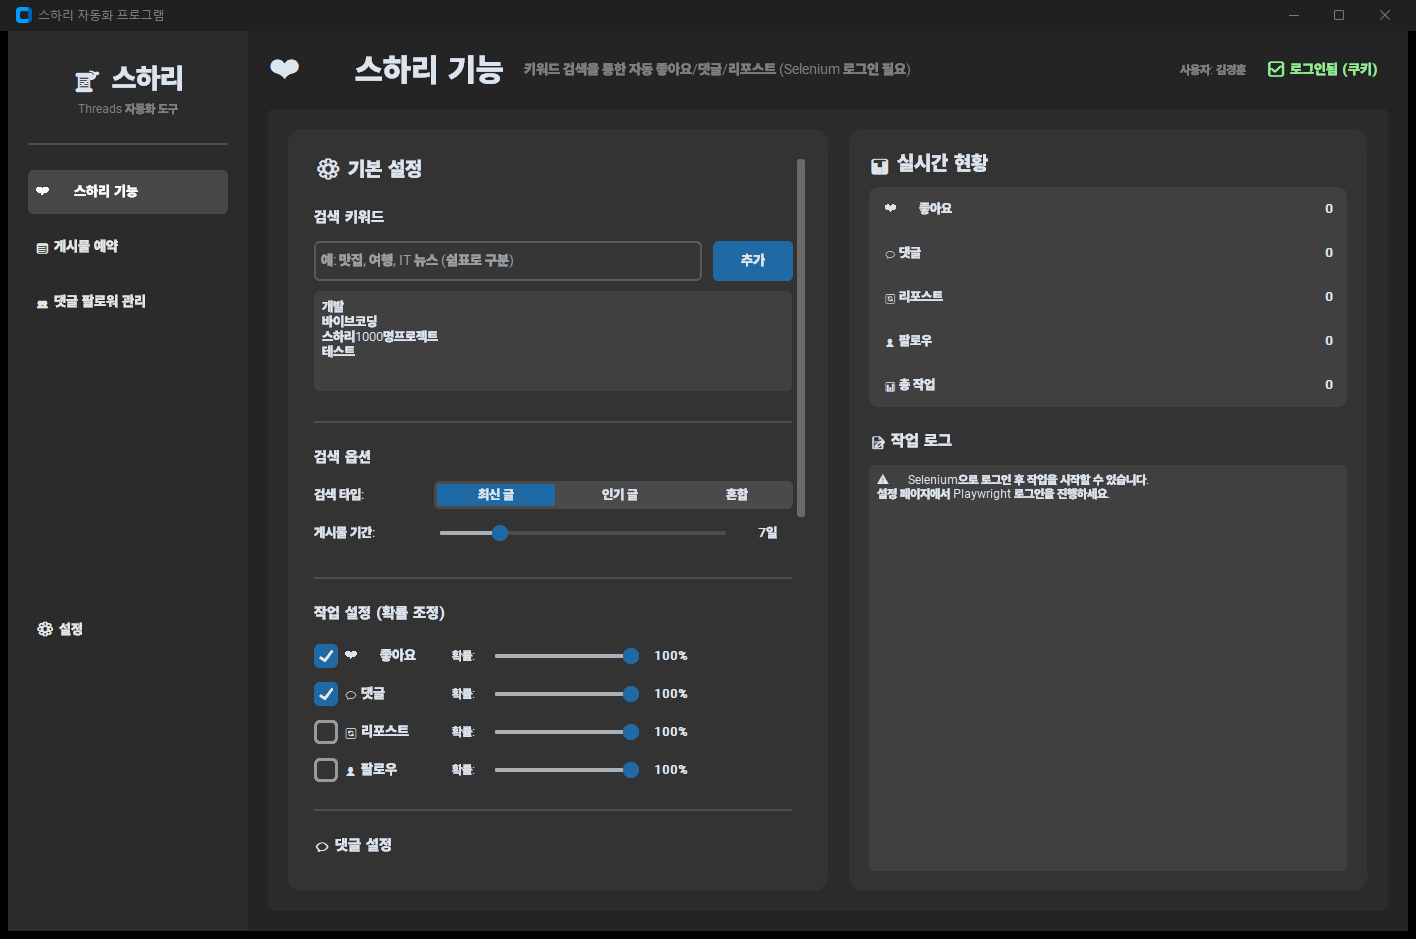Click the warning triangle icon in log

pos(883,480)
